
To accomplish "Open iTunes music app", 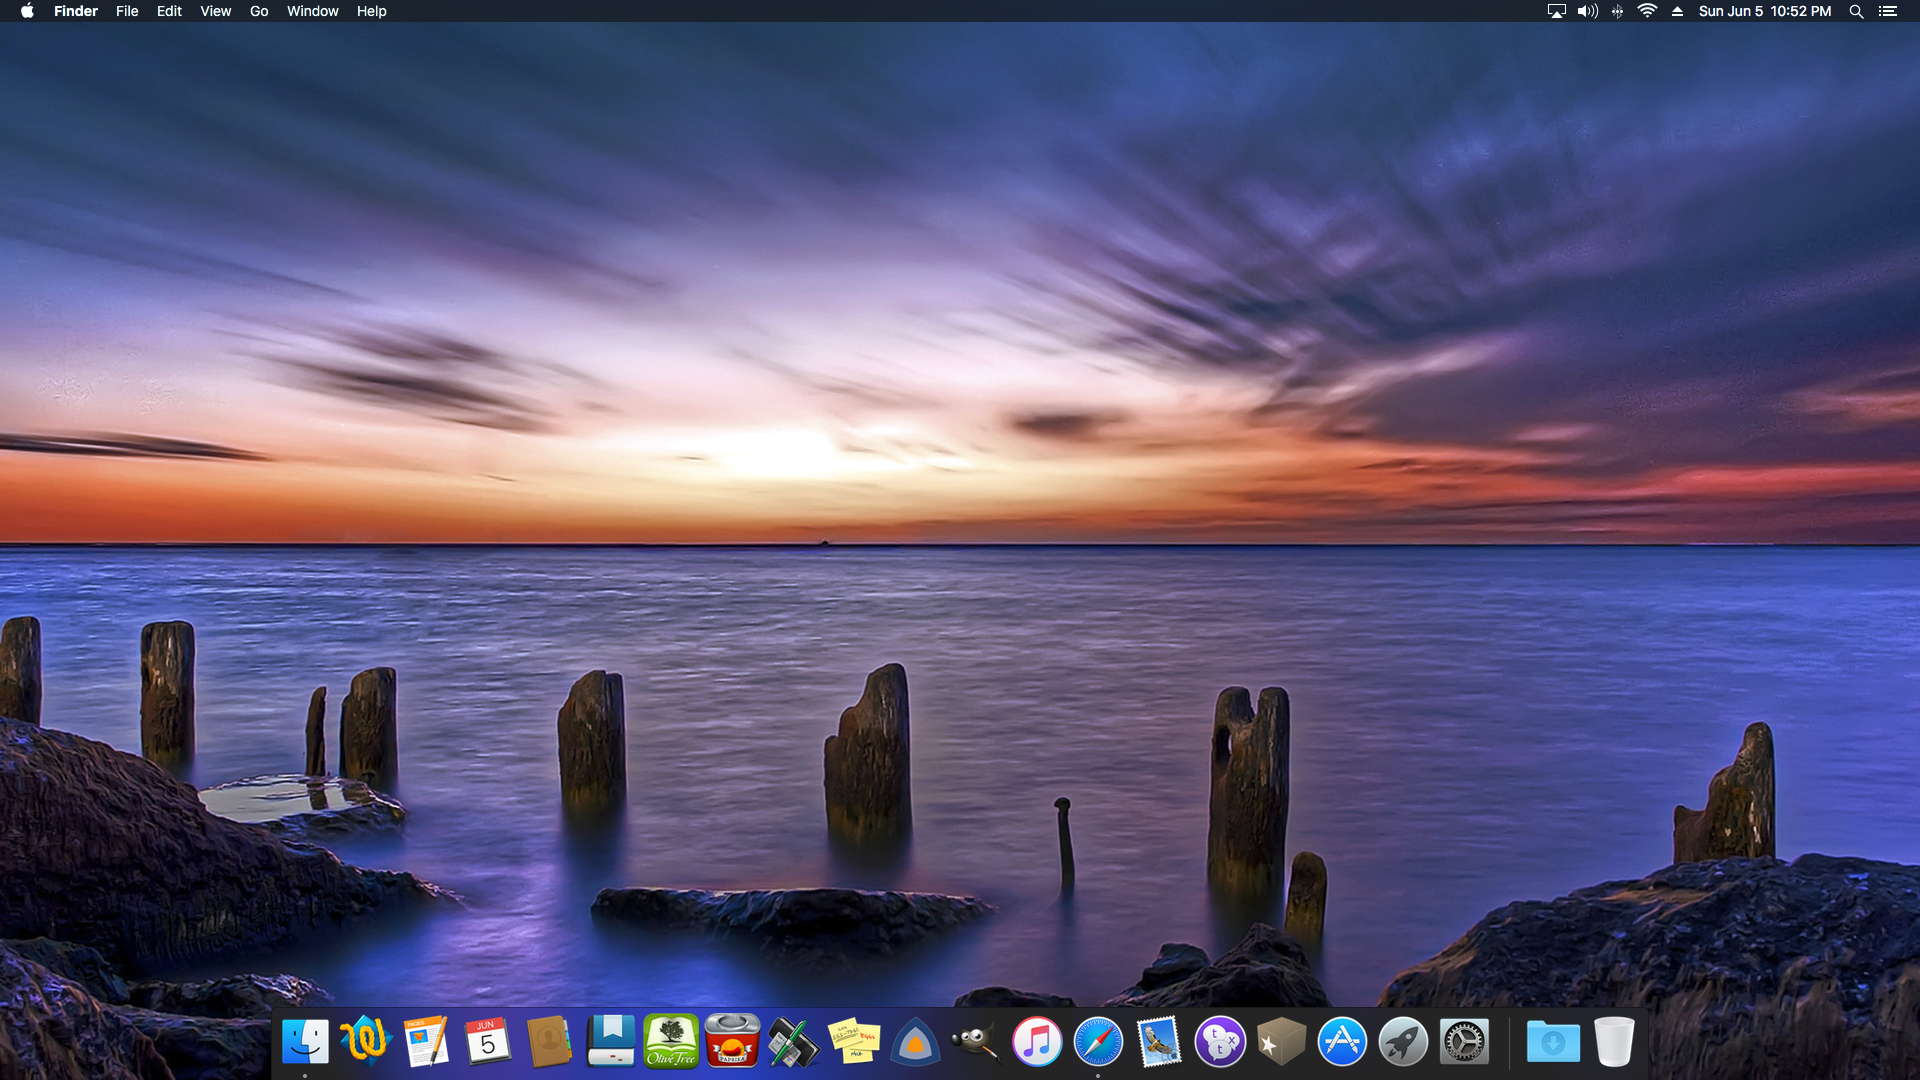I will [x=1037, y=1042].
